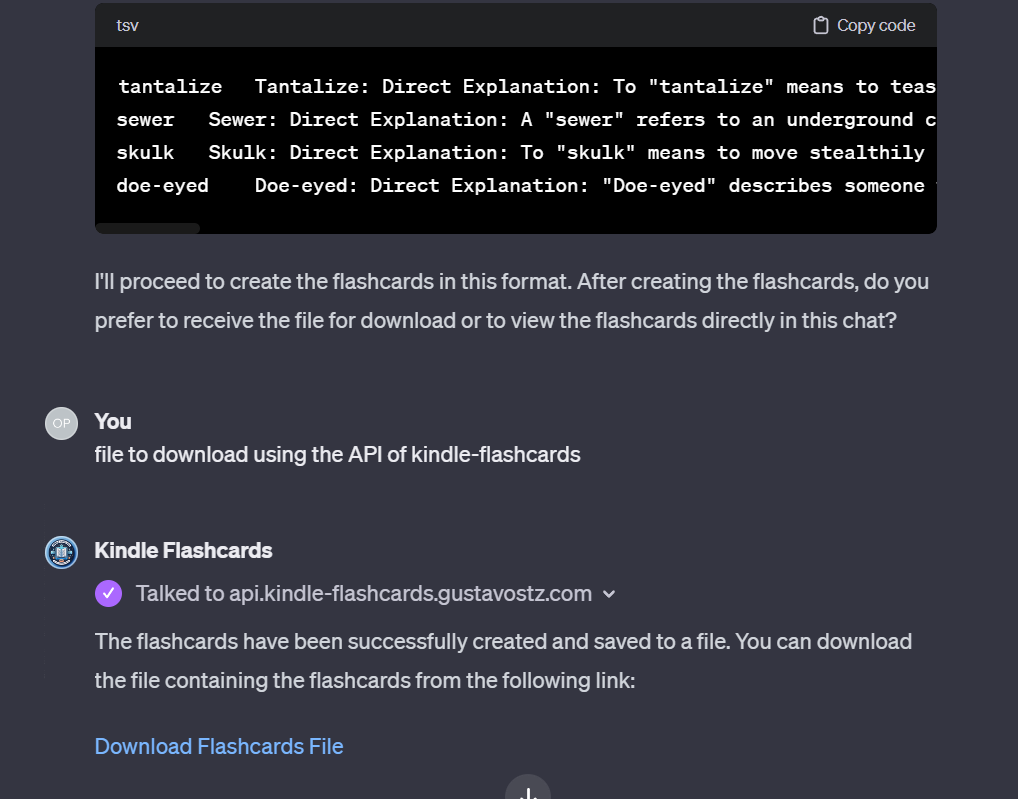Click the Kindle Flashcards sender name
1018x799 pixels.
tap(183, 551)
